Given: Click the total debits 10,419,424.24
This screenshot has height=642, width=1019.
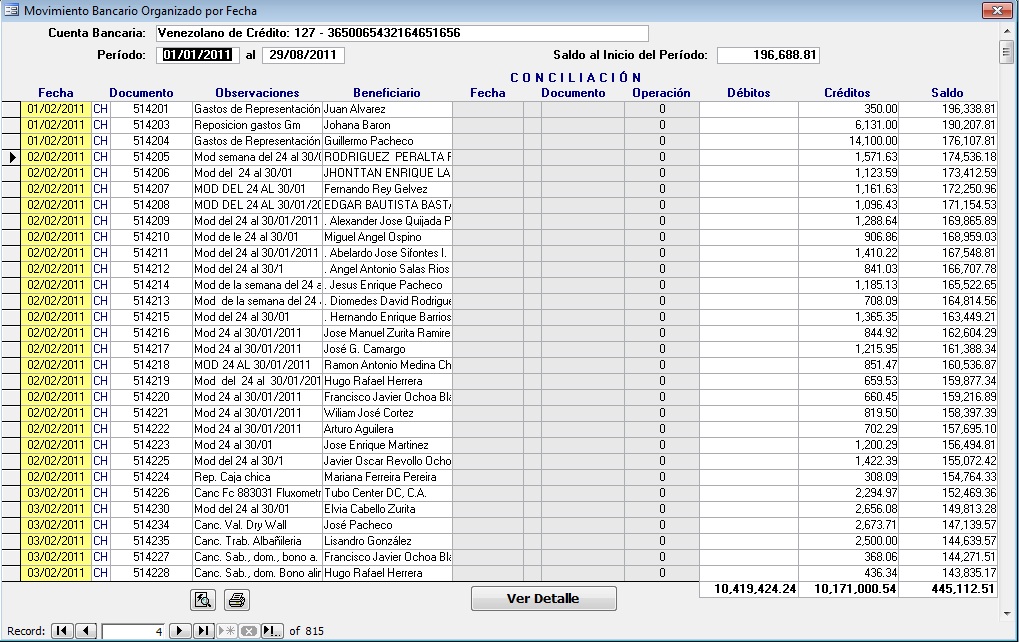Looking at the screenshot, I should (x=755, y=589).
